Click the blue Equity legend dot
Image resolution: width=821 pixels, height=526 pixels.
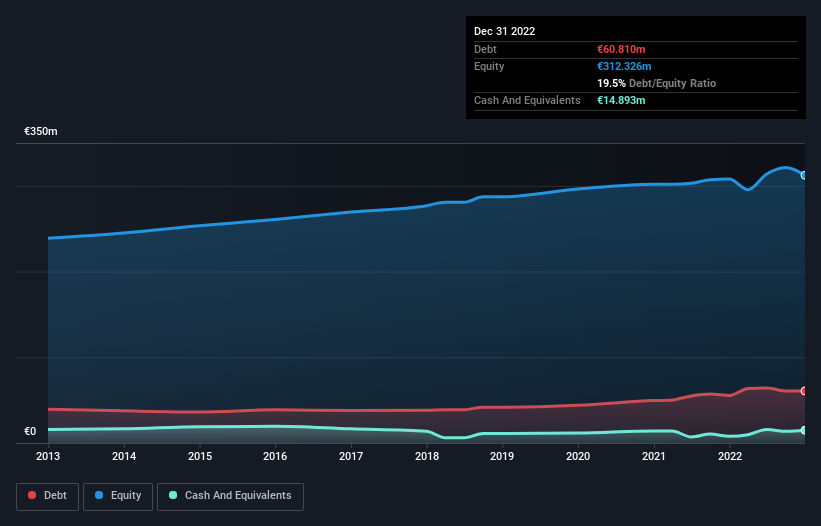click(99, 495)
